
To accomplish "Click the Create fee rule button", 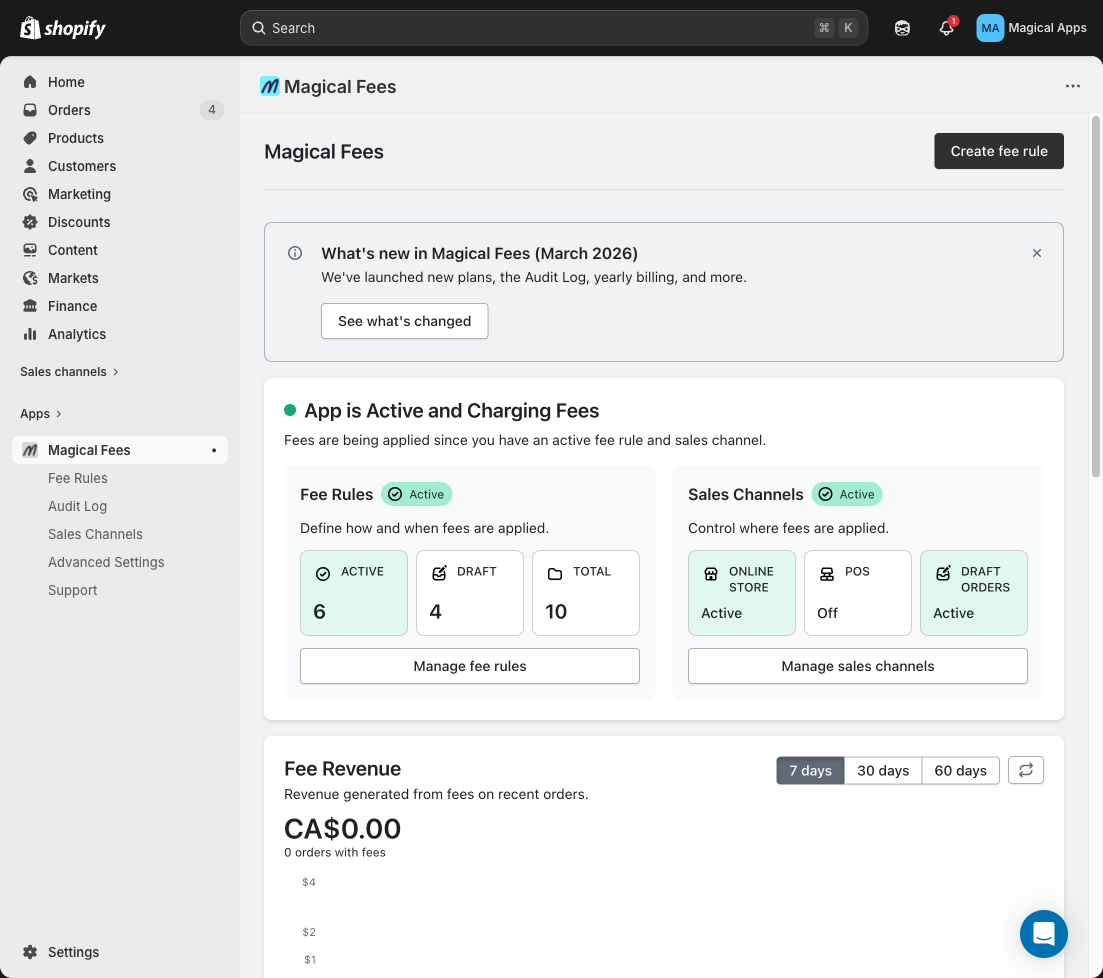I will 998,151.
